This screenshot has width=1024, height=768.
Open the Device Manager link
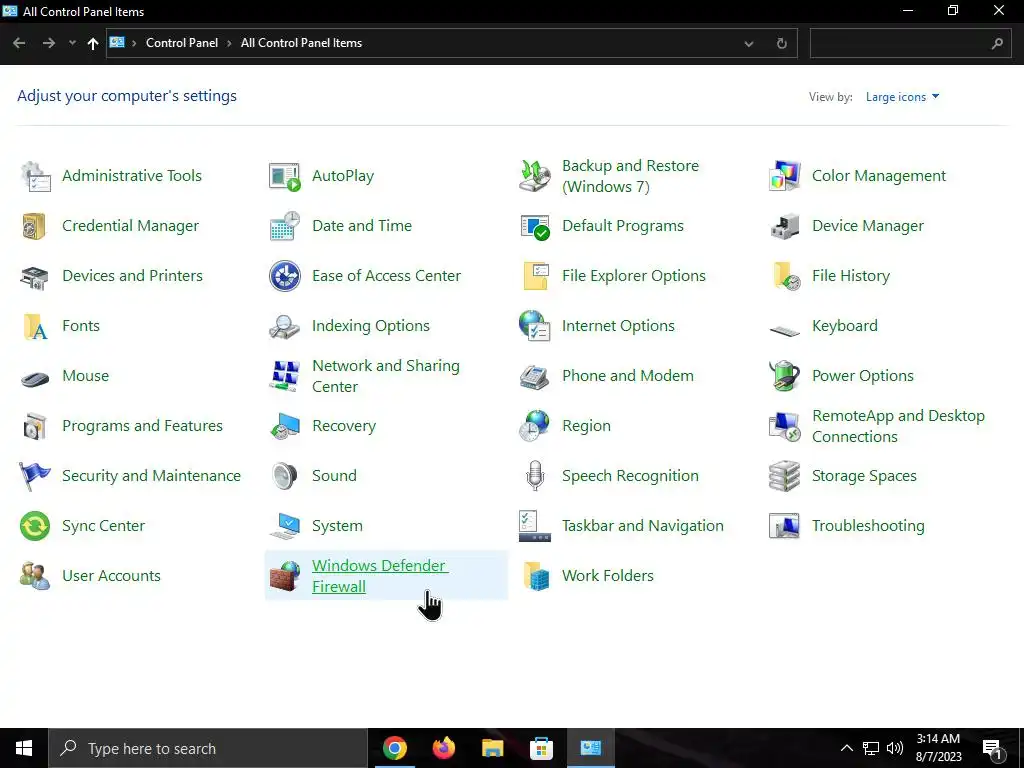tap(868, 226)
